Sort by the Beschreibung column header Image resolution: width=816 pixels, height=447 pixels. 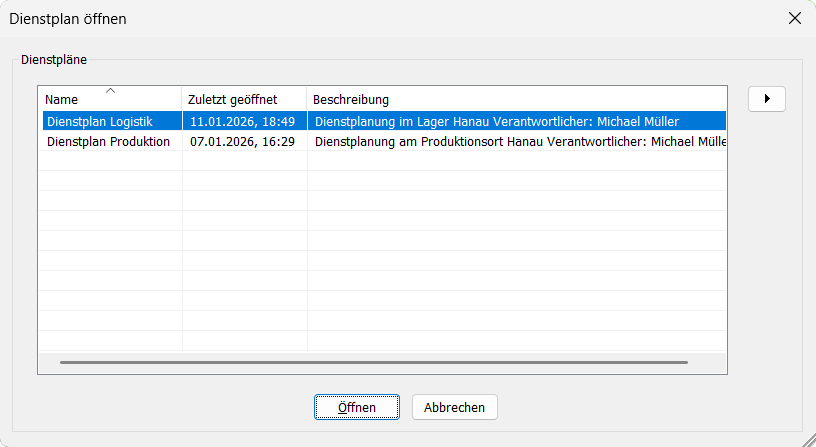point(516,99)
